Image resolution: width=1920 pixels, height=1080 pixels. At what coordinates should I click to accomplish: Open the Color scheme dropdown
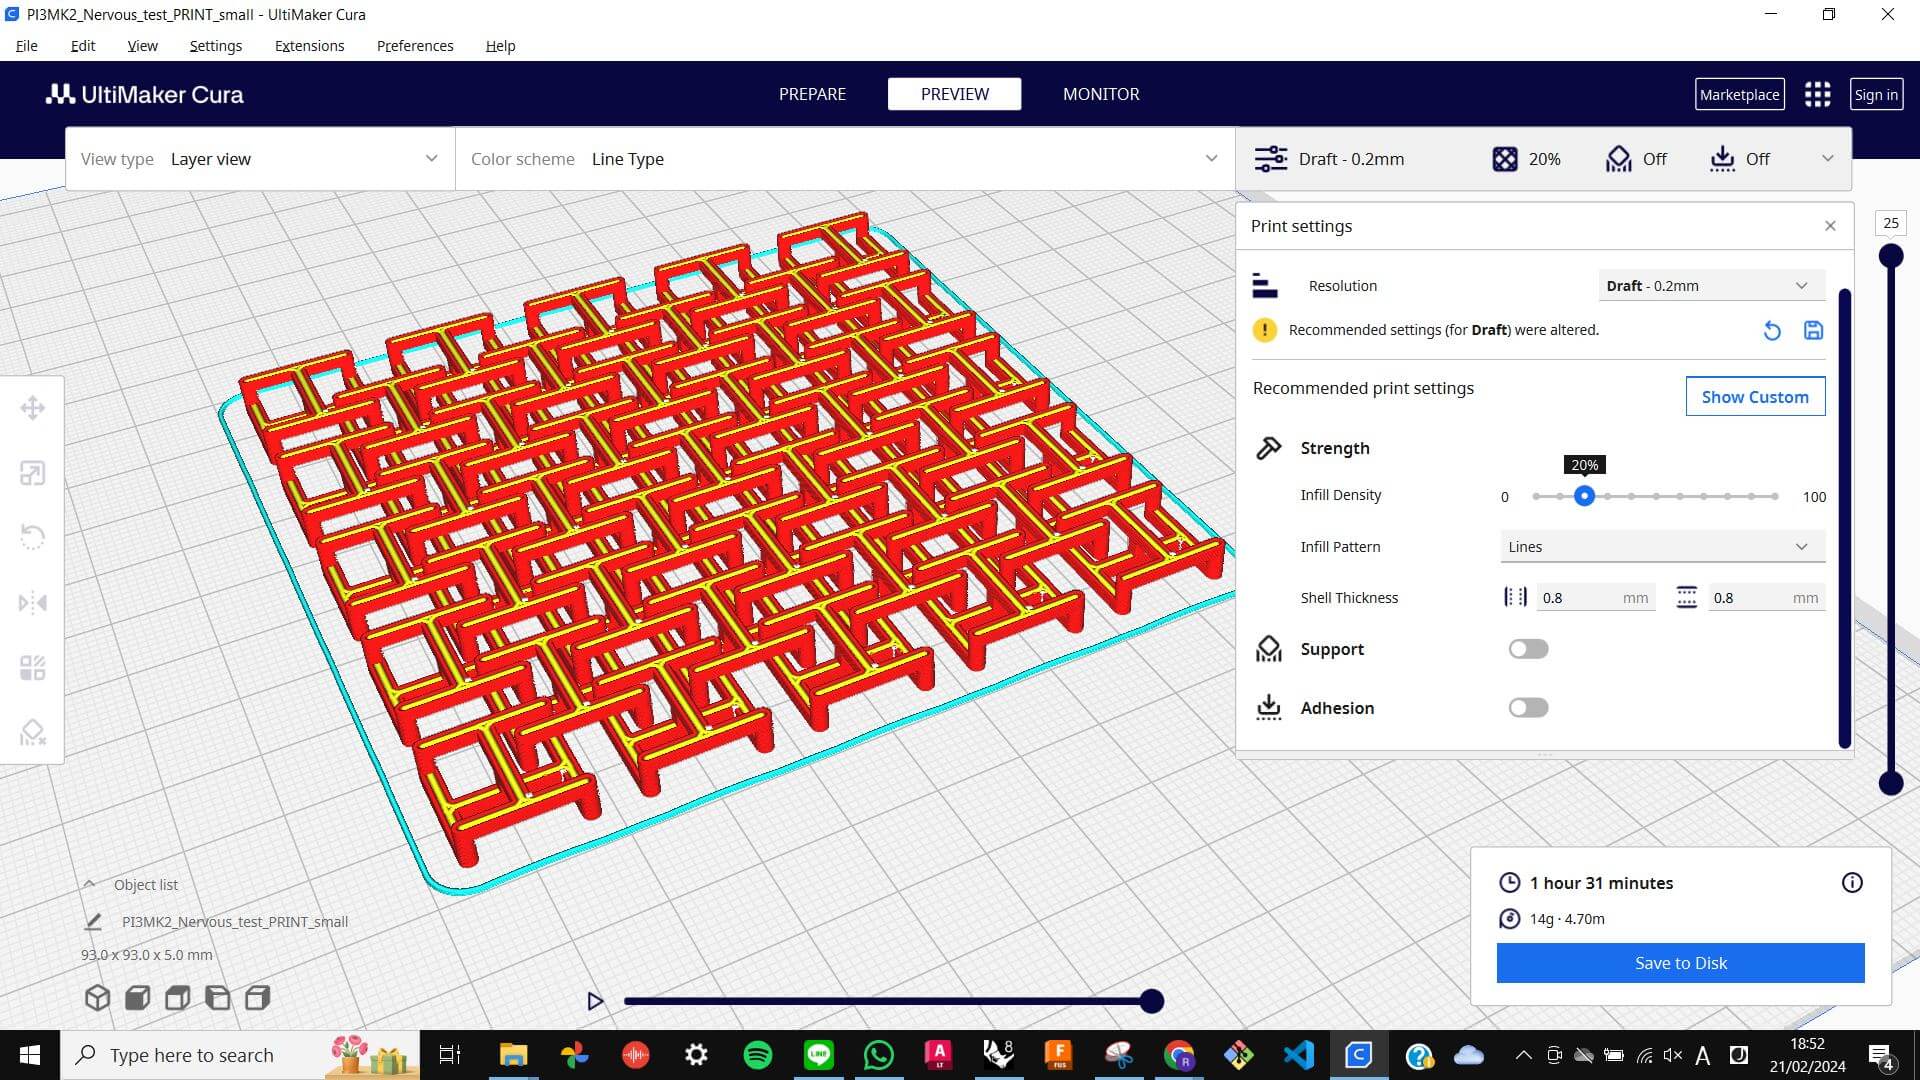pyautogui.click(x=845, y=159)
